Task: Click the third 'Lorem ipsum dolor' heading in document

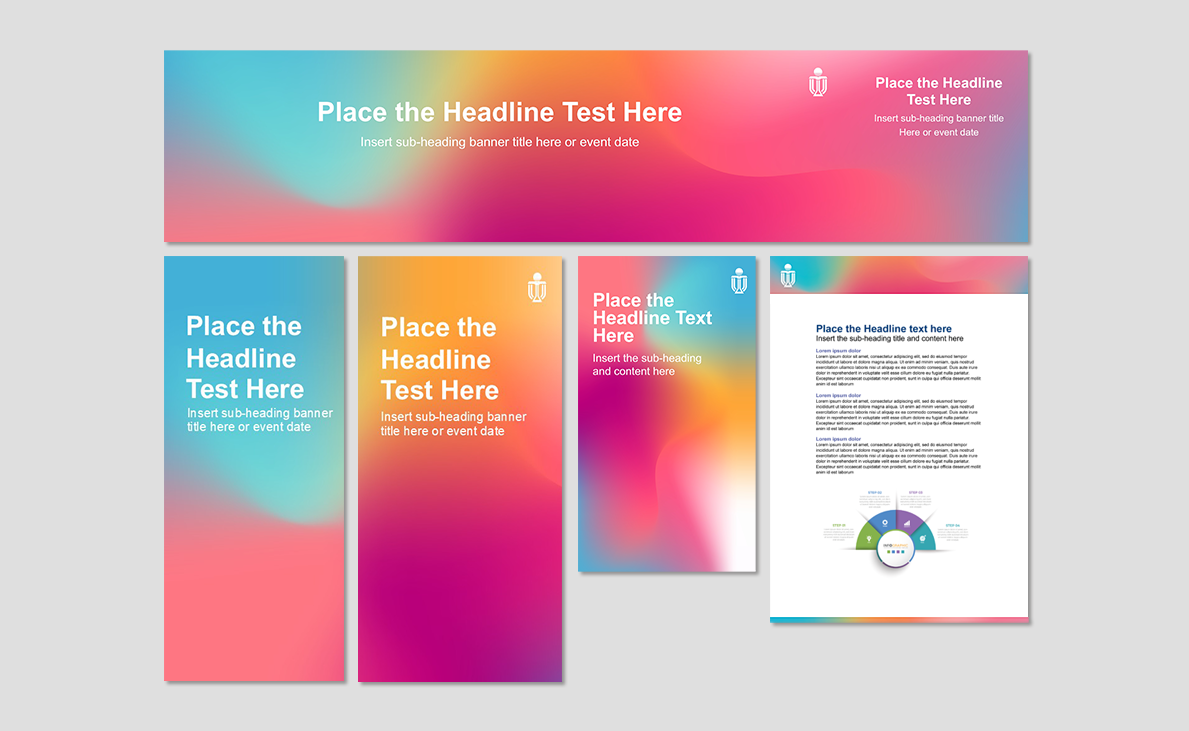Action: 838,439
